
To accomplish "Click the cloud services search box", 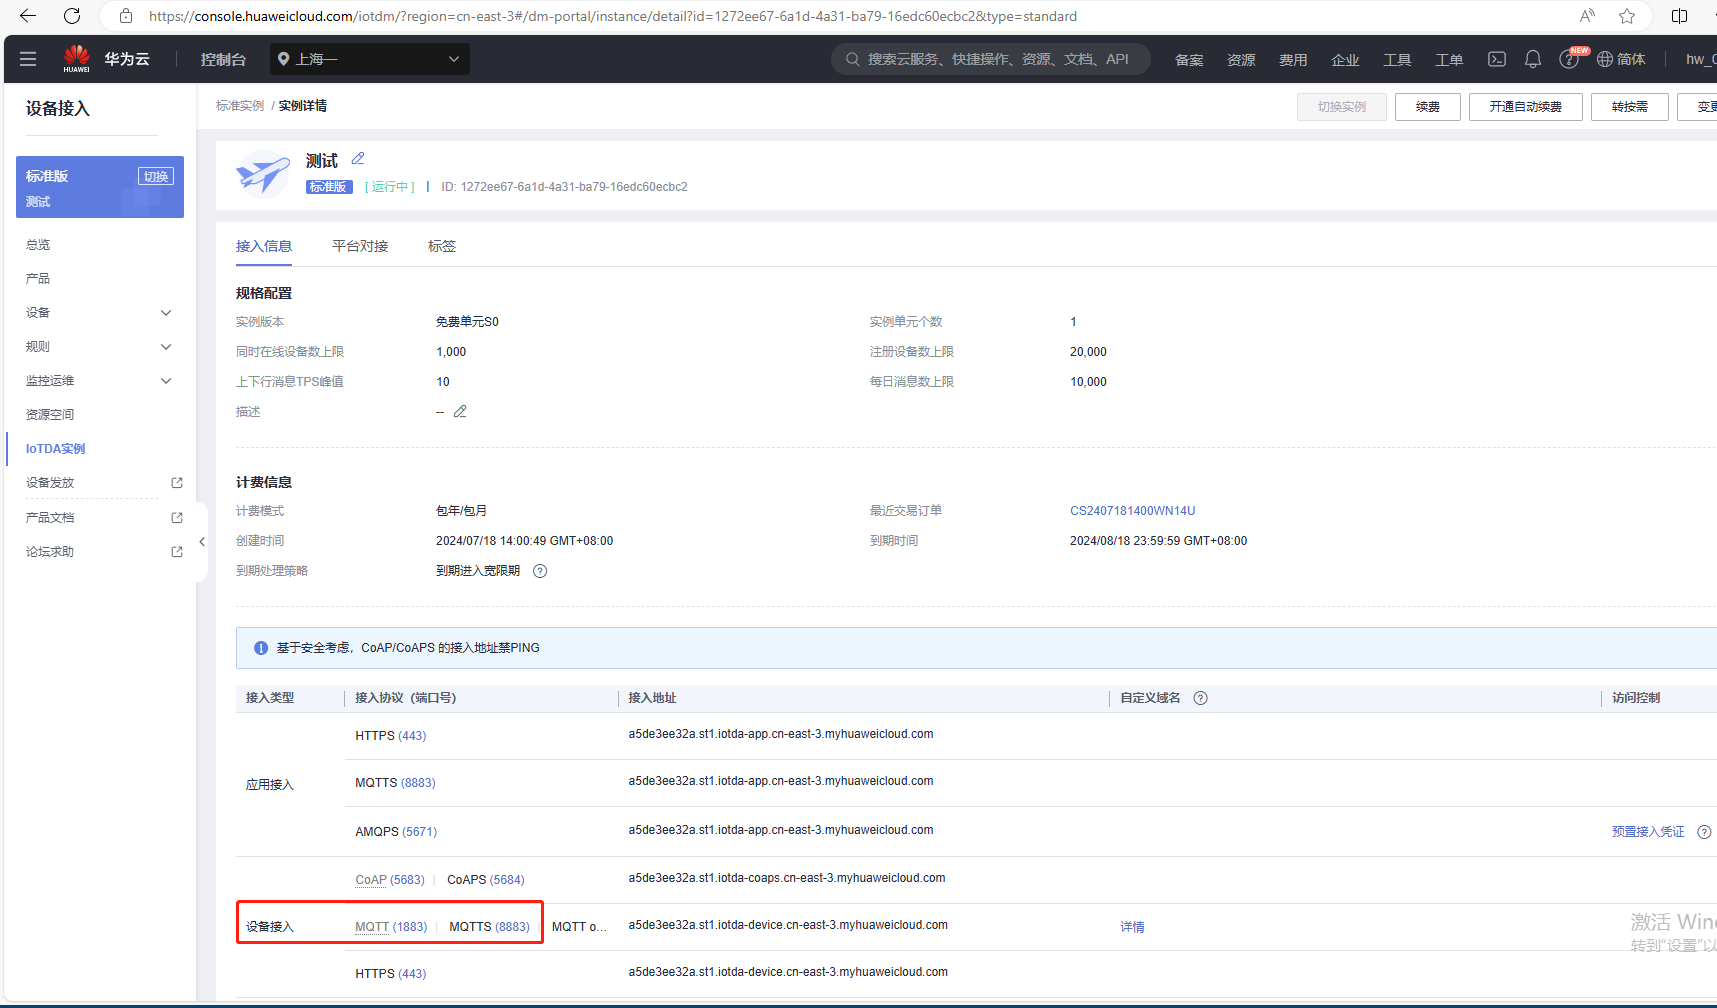I will 990,59.
